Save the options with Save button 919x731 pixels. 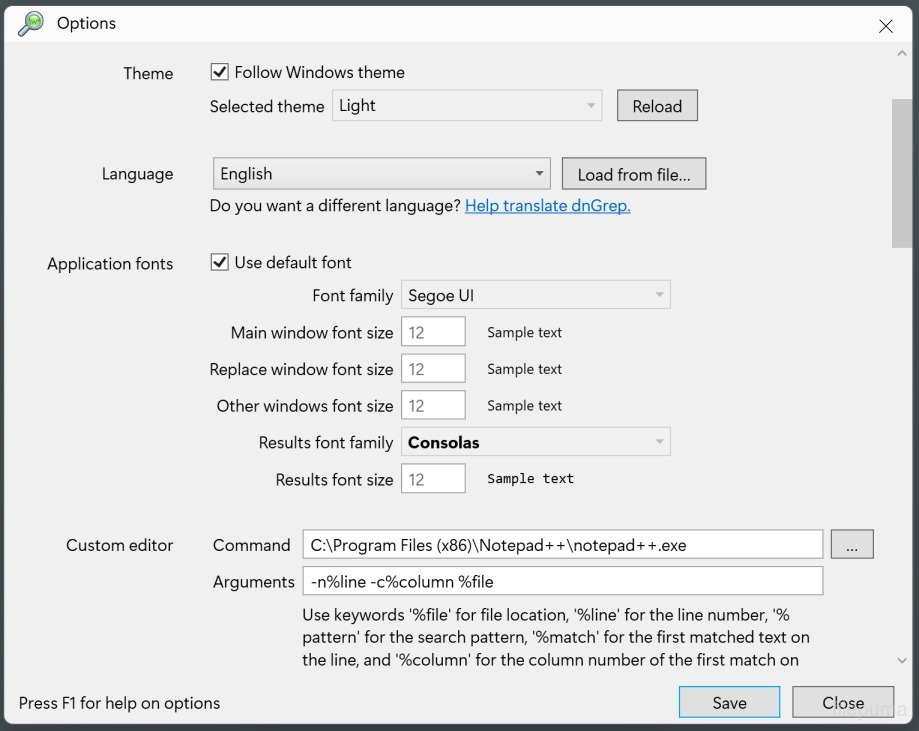click(x=729, y=703)
